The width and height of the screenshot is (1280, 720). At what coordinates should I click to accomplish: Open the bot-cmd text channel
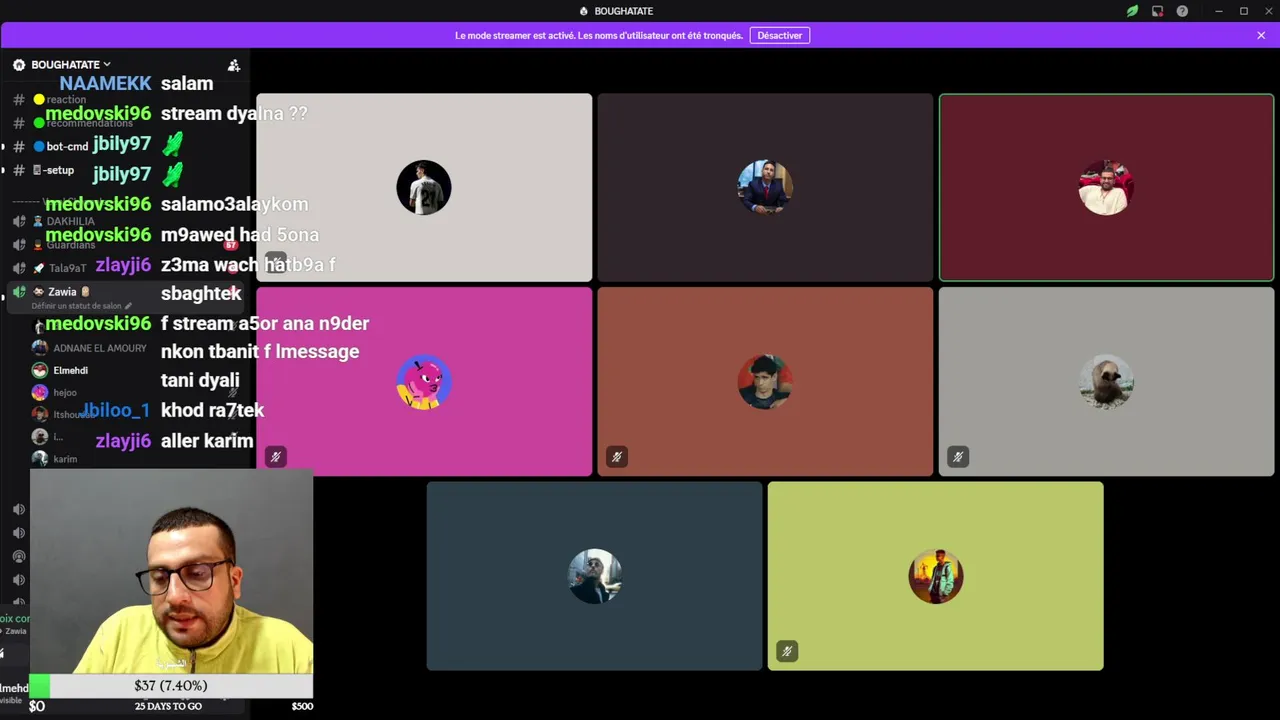(x=67, y=146)
